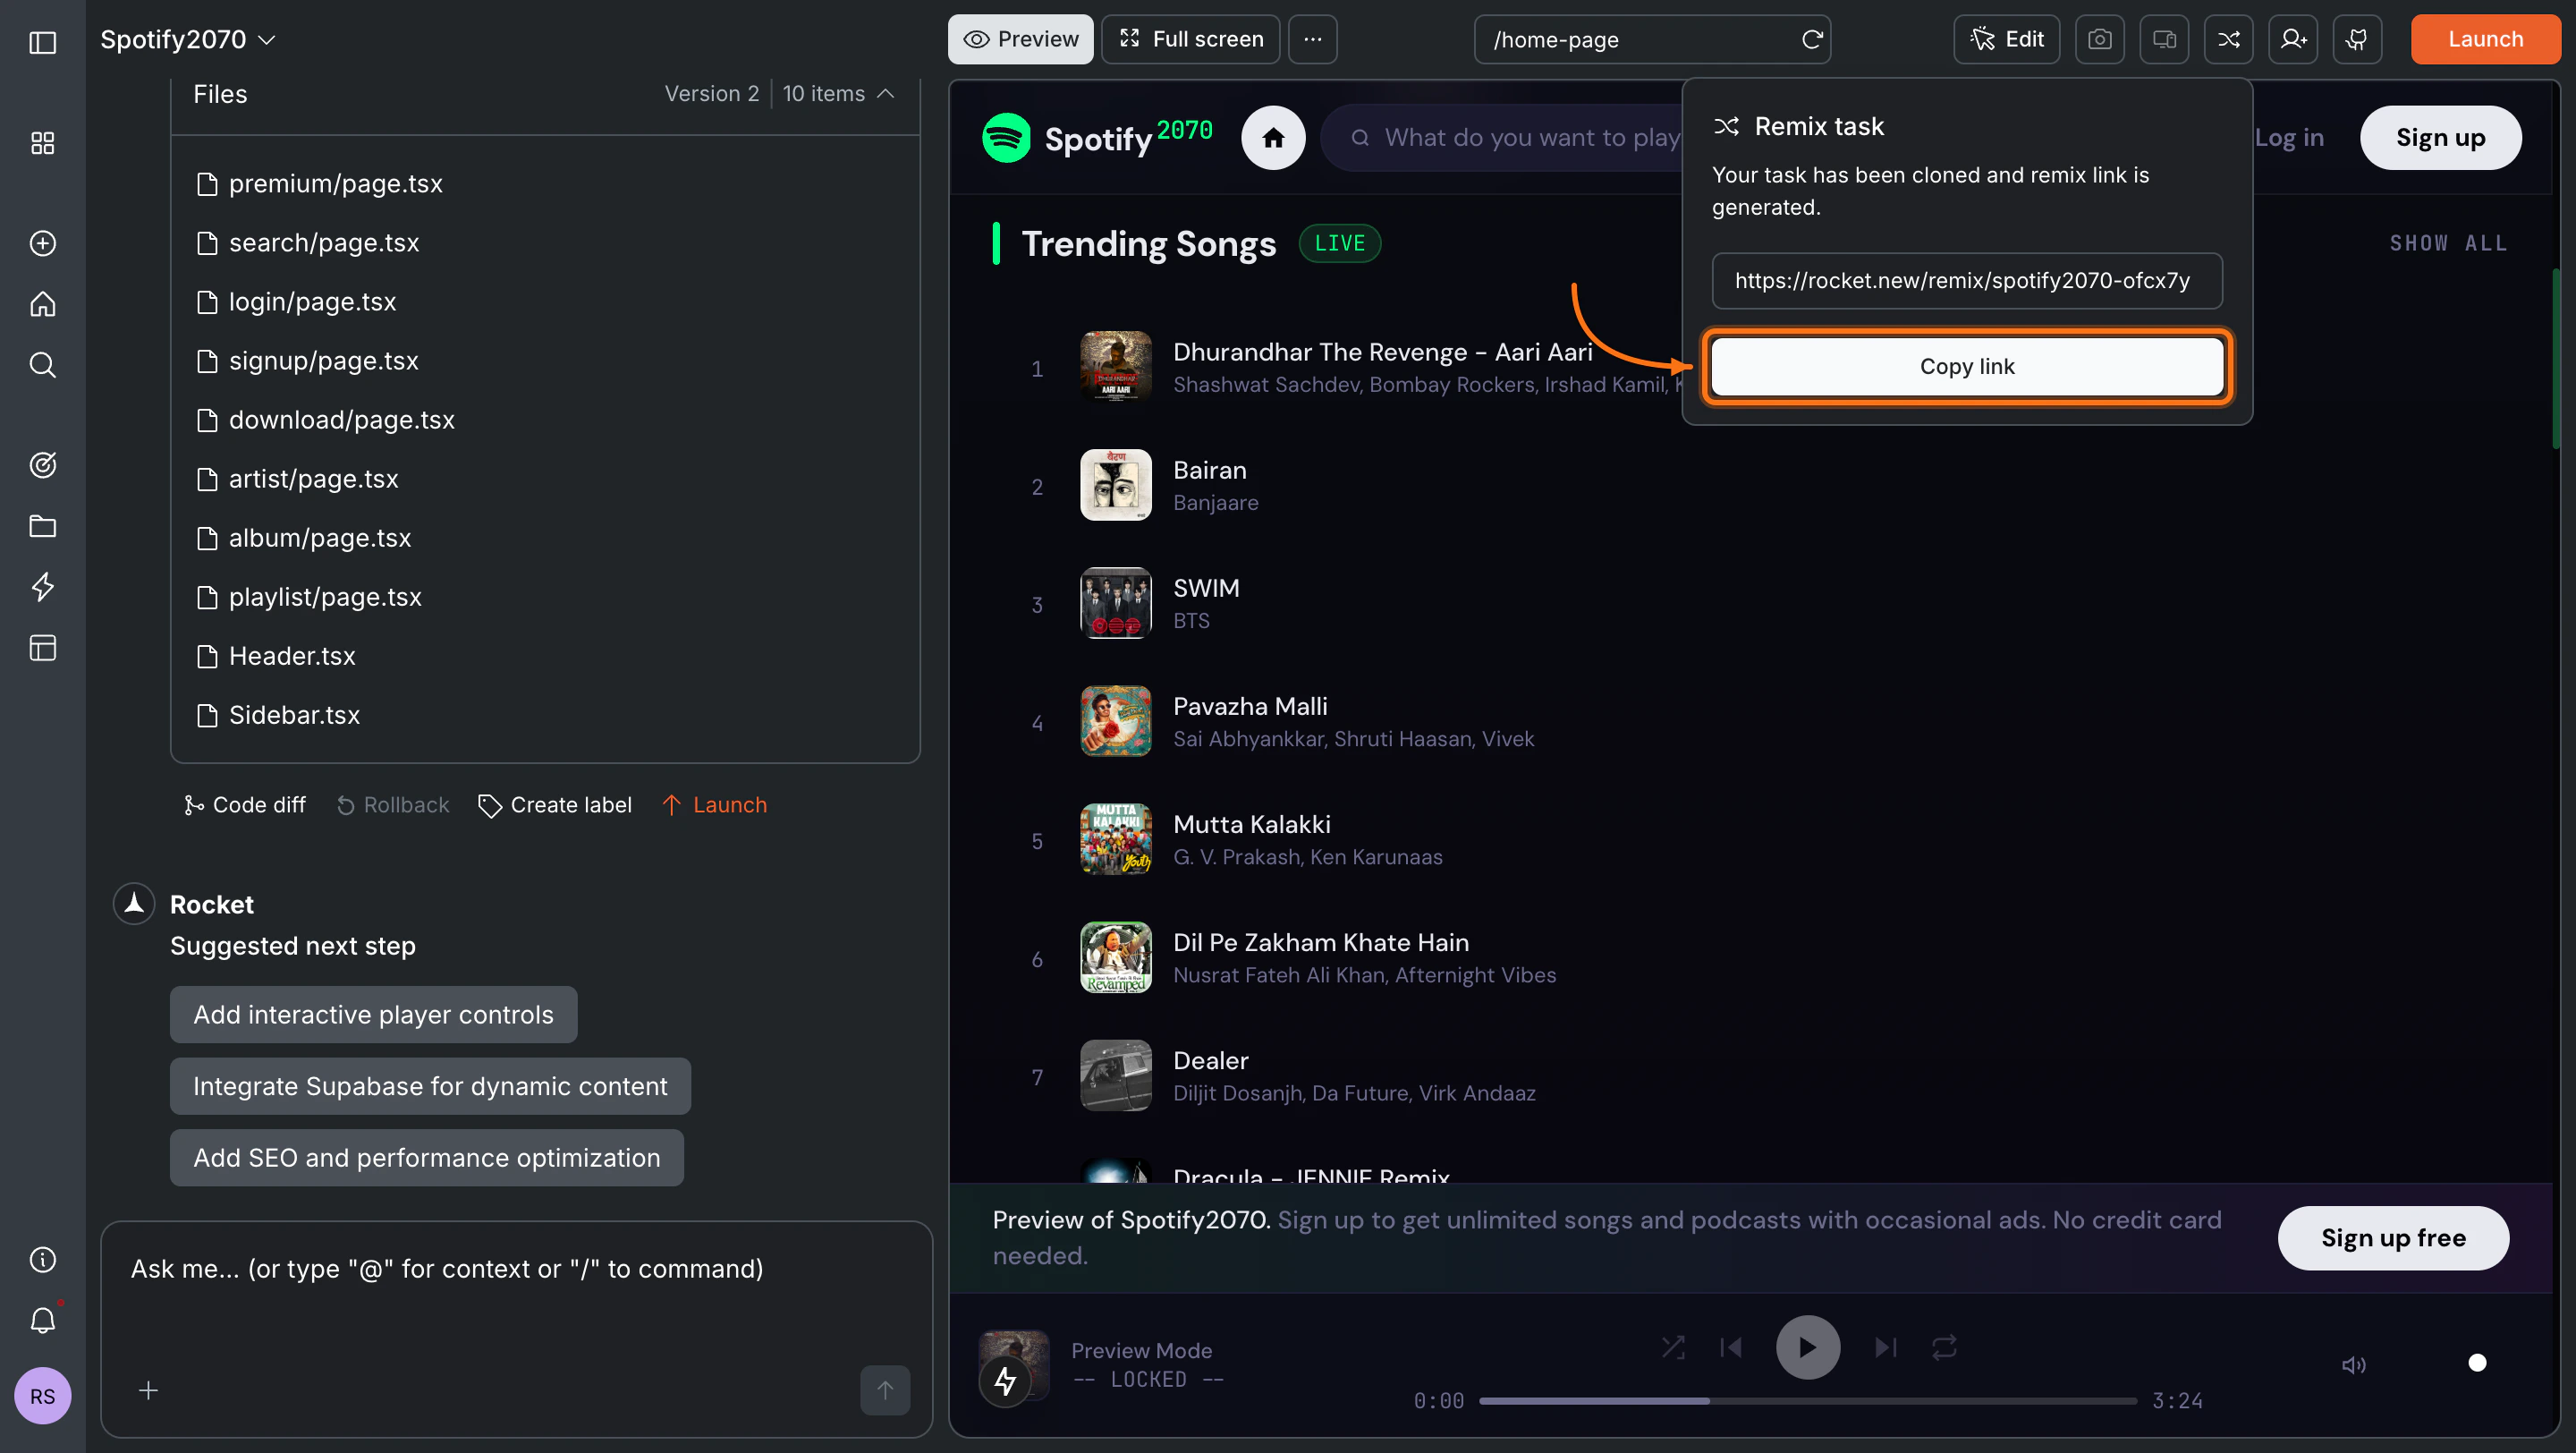The width and height of the screenshot is (2576, 1453).
Task: Select the search icon in the left sidebar
Action: point(42,364)
